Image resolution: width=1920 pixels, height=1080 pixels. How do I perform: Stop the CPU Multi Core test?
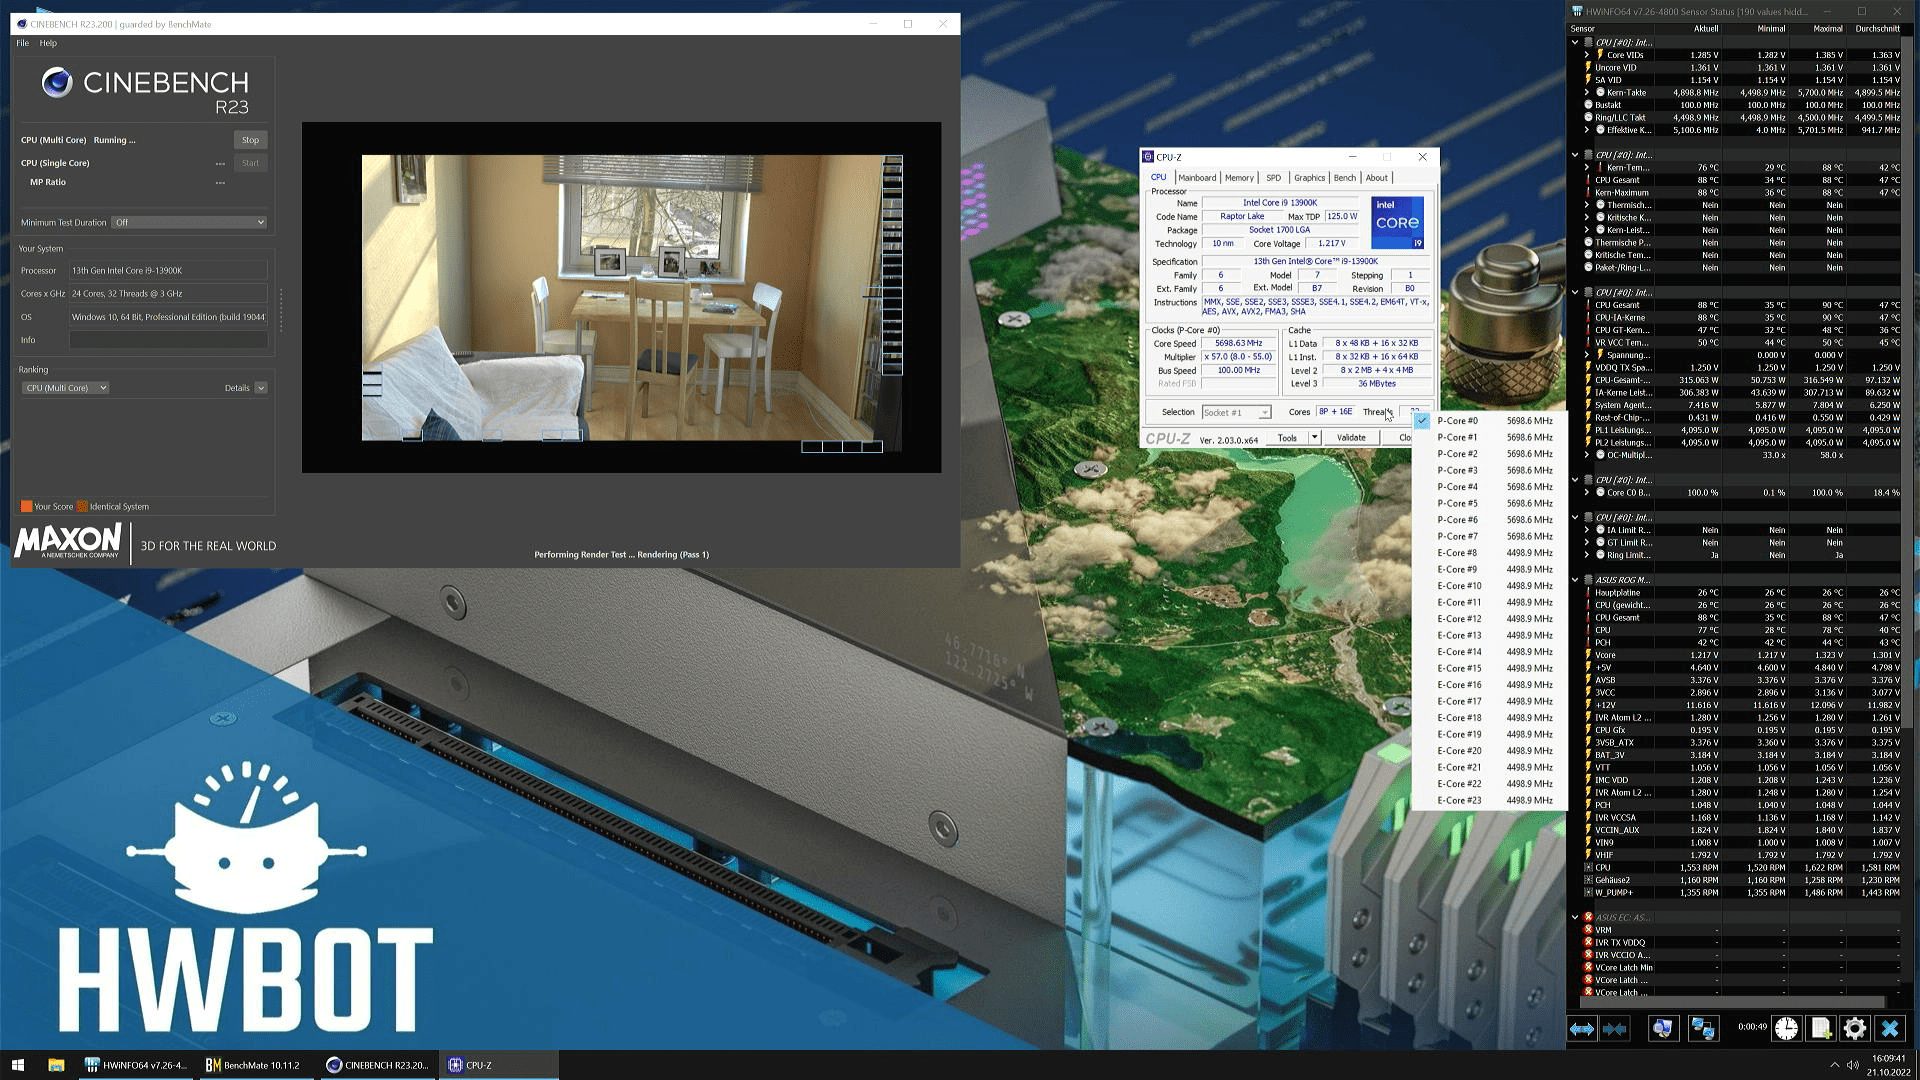click(250, 140)
